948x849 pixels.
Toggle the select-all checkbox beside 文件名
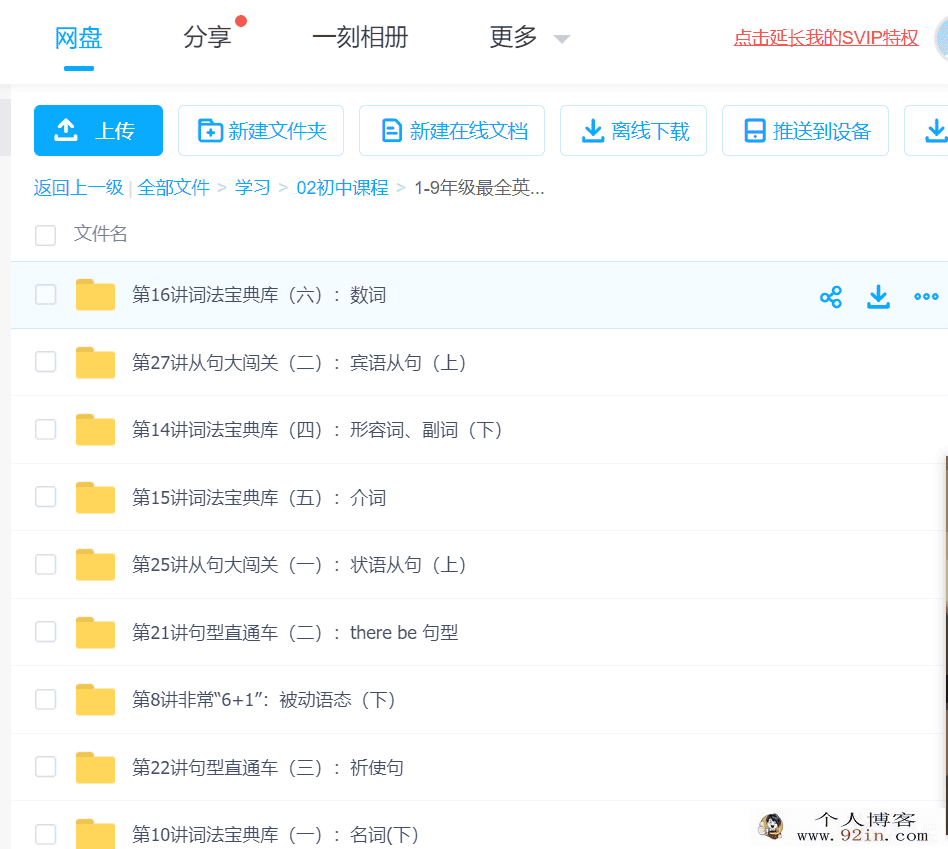45,235
